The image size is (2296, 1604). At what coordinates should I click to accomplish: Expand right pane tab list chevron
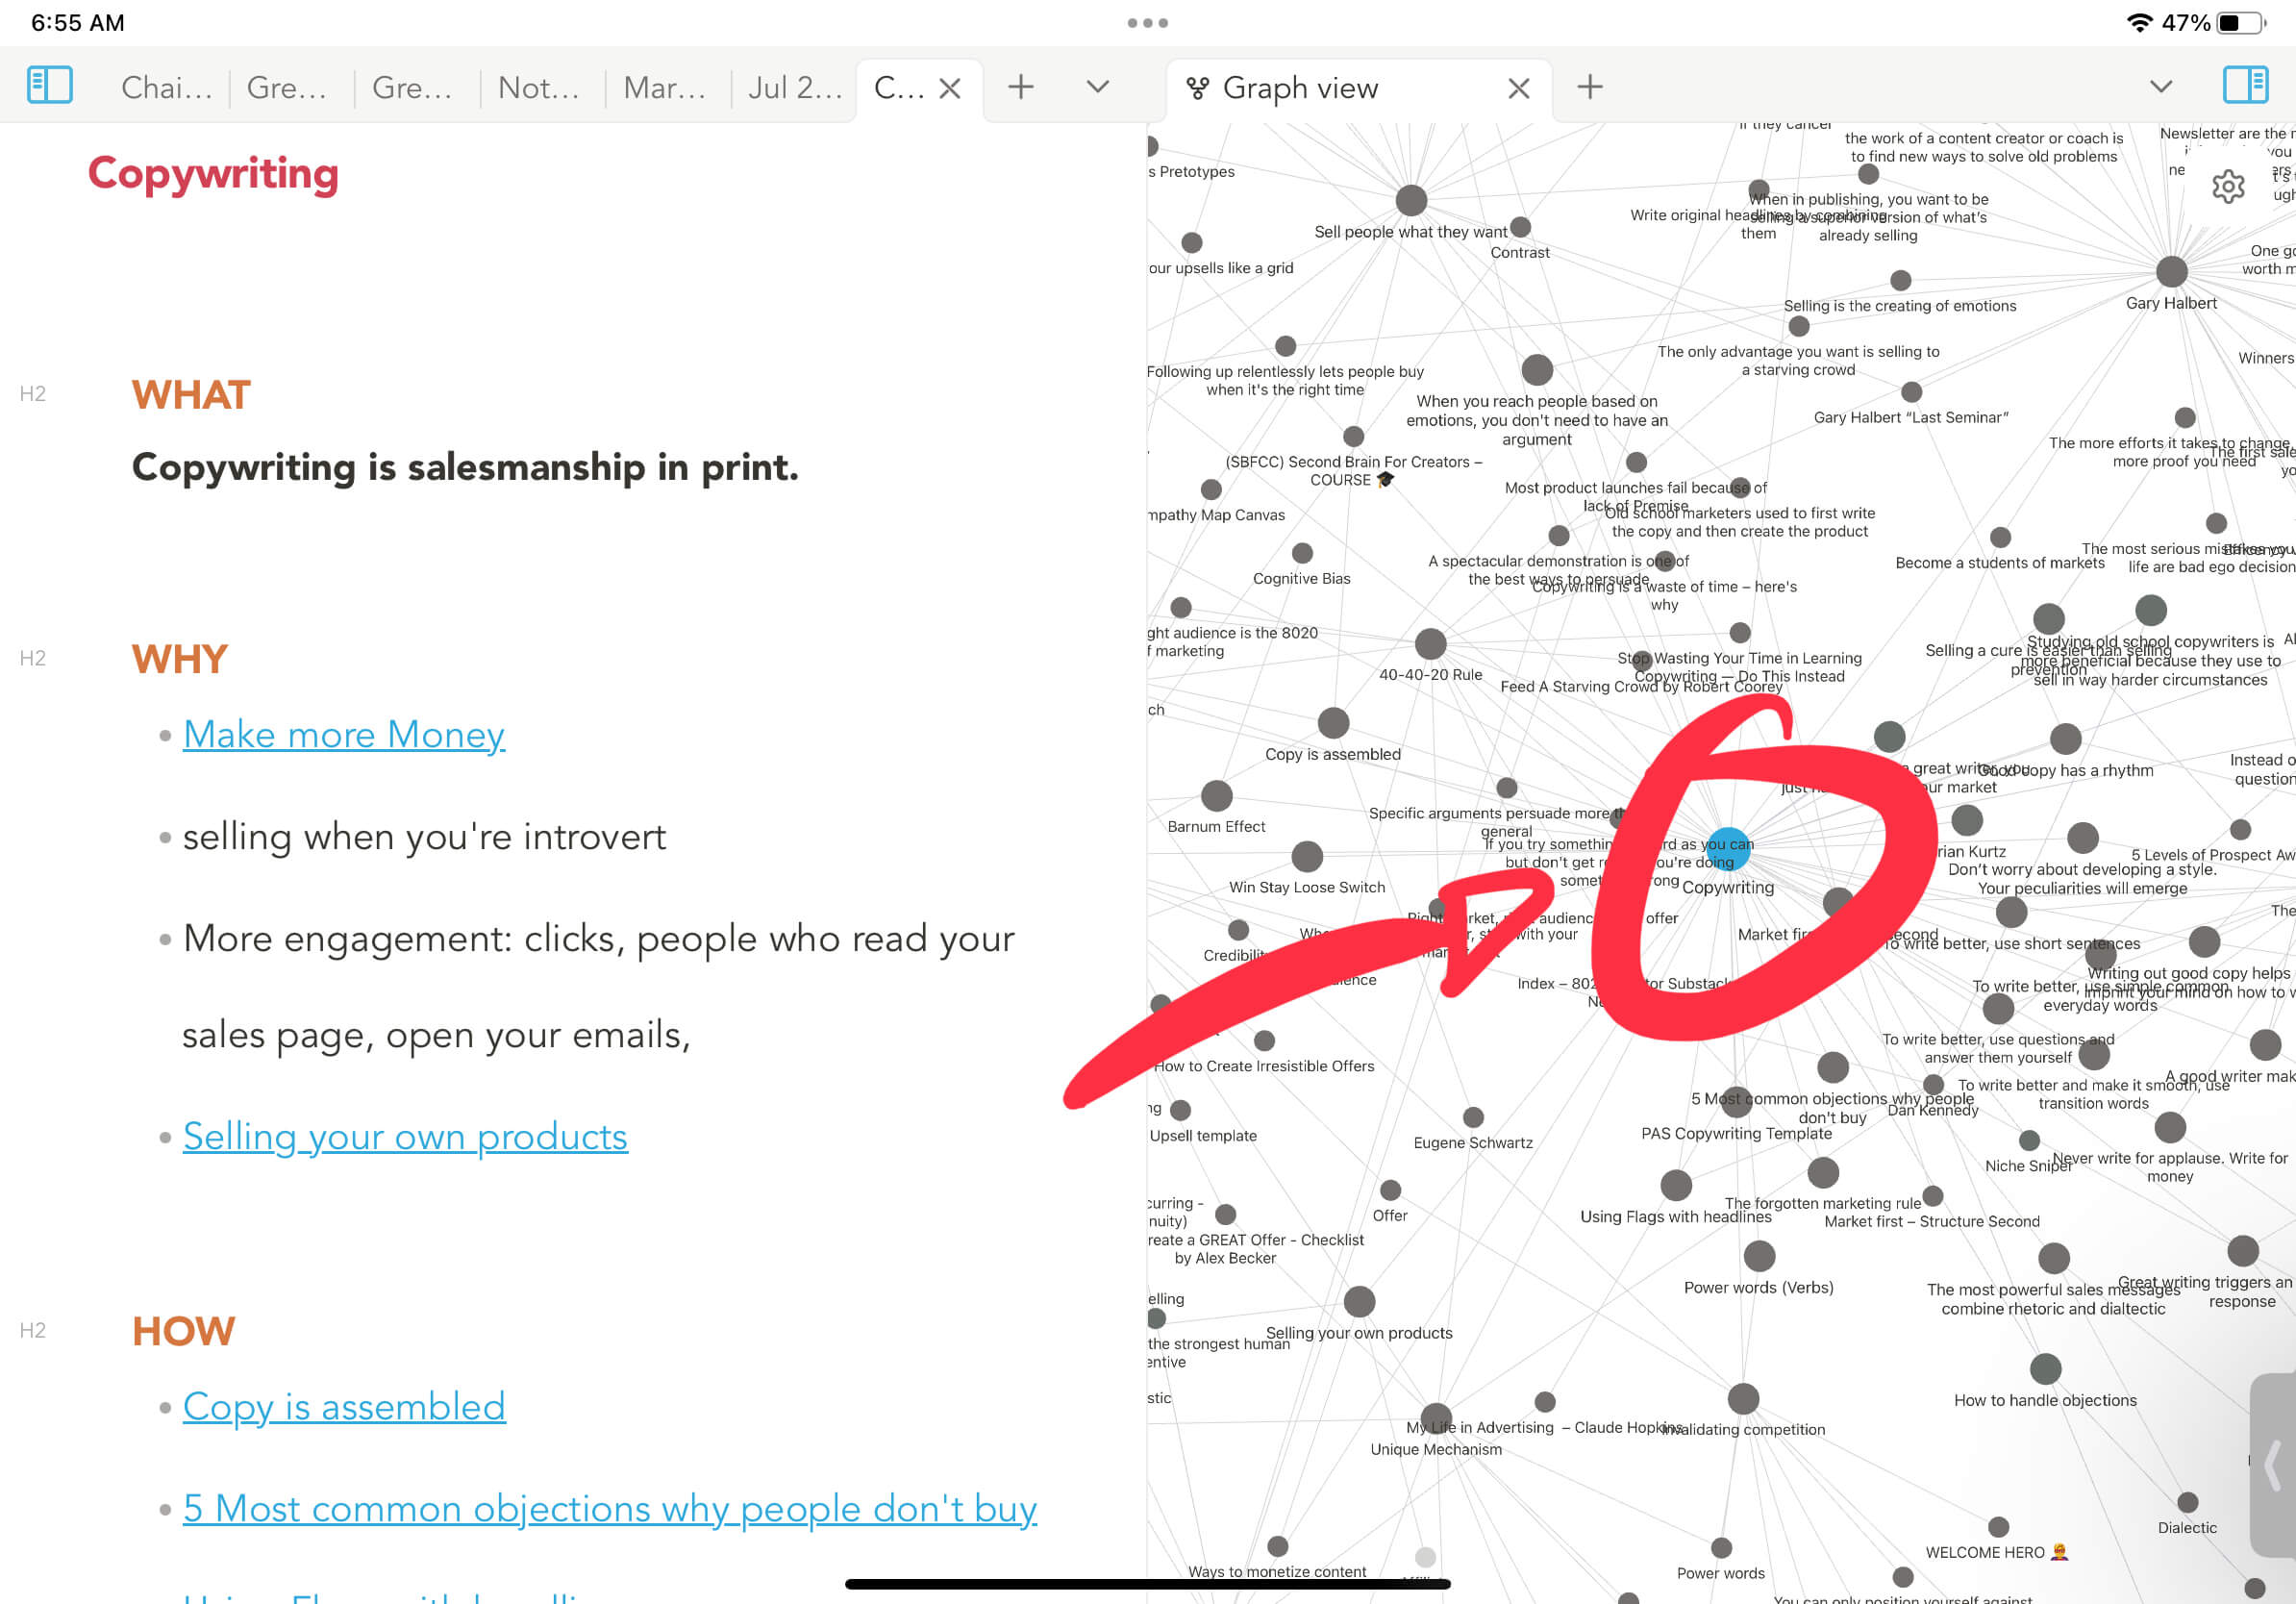click(2160, 87)
